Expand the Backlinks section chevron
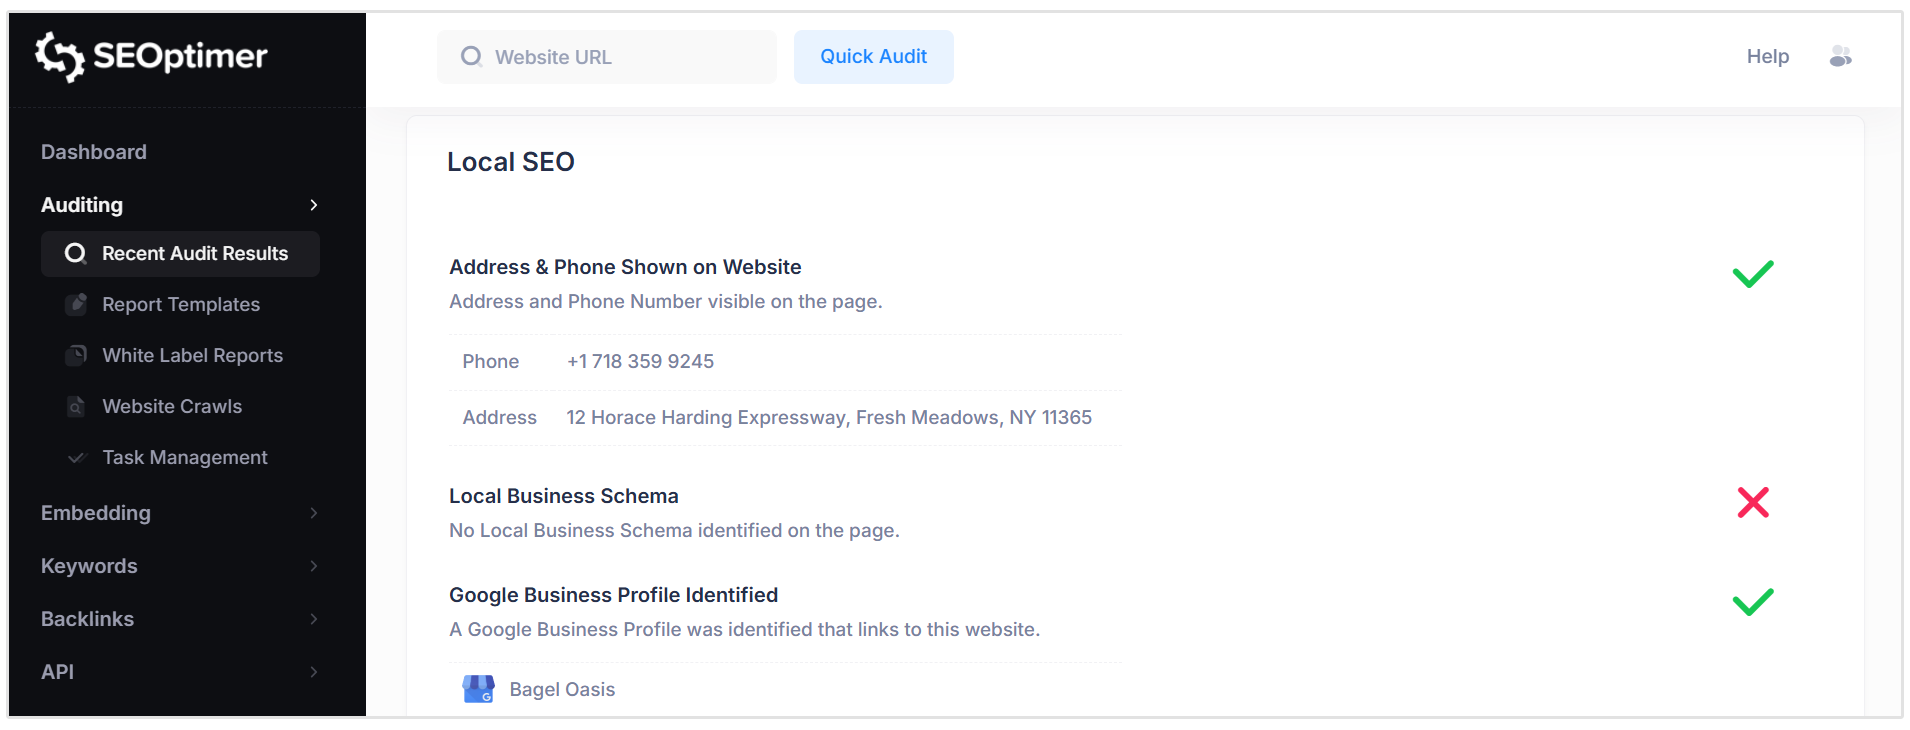 pyautogui.click(x=314, y=619)
